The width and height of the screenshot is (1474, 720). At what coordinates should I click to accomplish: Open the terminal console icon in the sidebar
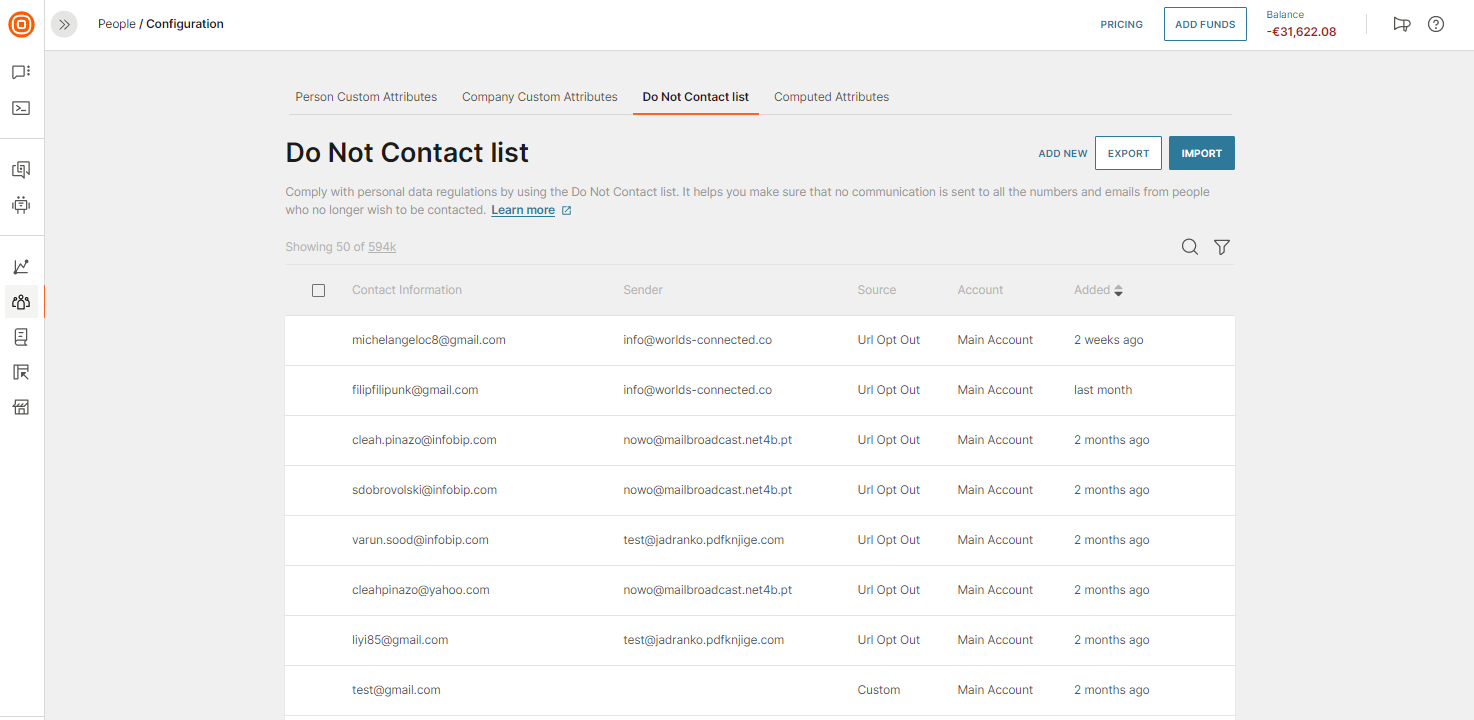[21, 108]
